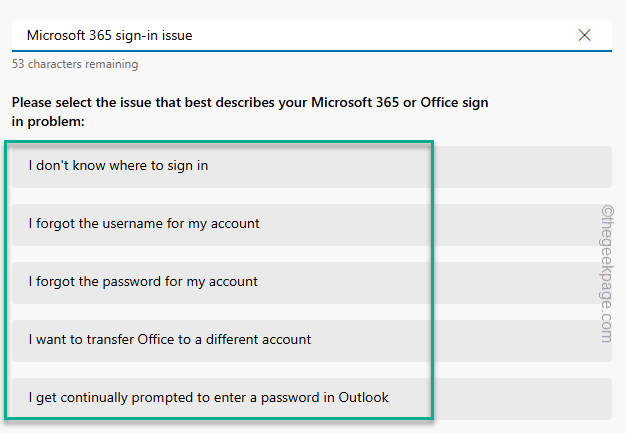Choose the continually prompted for password in Outlook option
This screenshot has width=626, height=433.
(311, 399)
